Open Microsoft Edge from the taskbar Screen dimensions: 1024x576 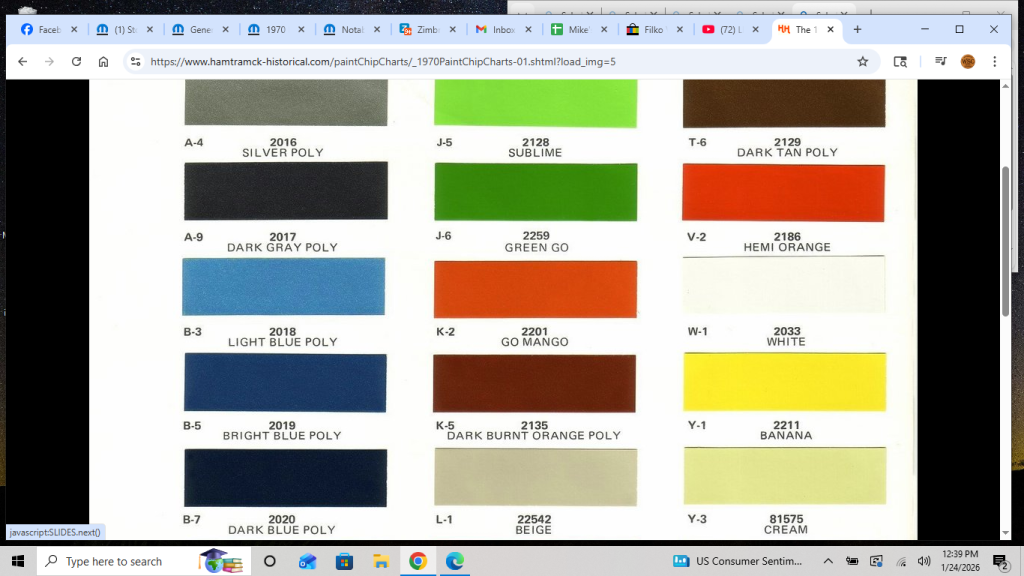click(x=454, y=561)
